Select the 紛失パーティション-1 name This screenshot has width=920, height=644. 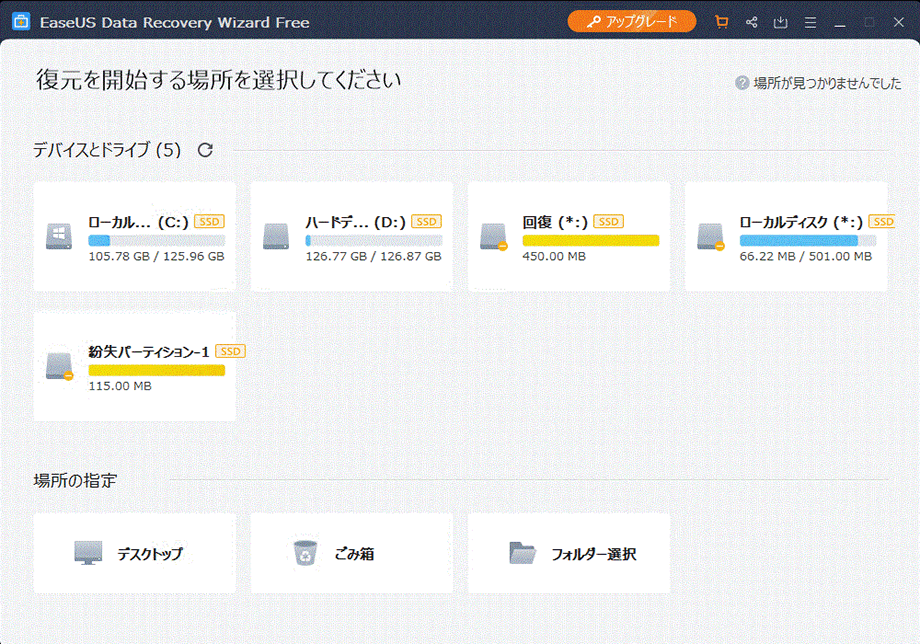click(149, 351)
